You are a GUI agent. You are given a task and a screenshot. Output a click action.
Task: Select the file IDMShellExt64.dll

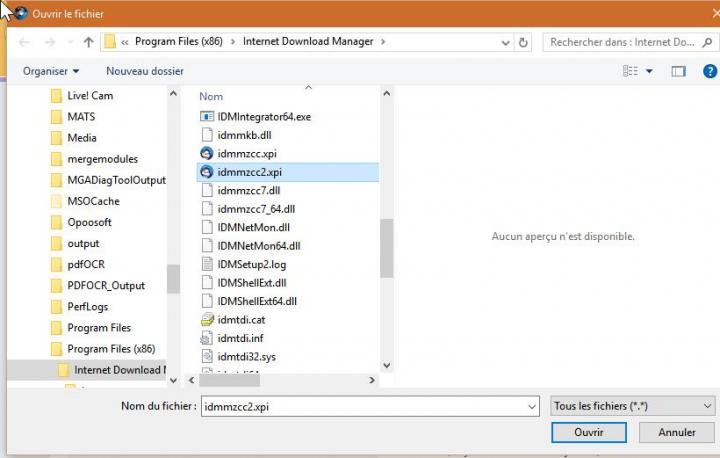click(249, 301)
